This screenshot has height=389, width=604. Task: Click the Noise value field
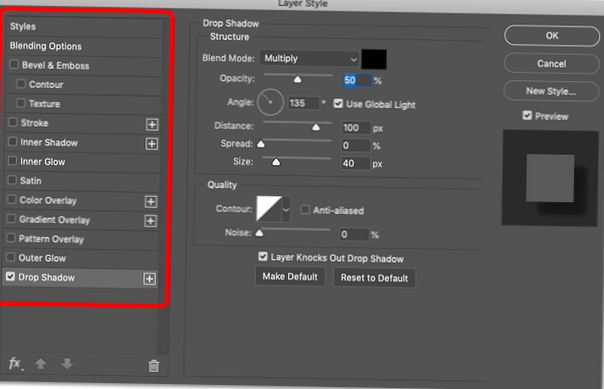click(x=354, y=234)
